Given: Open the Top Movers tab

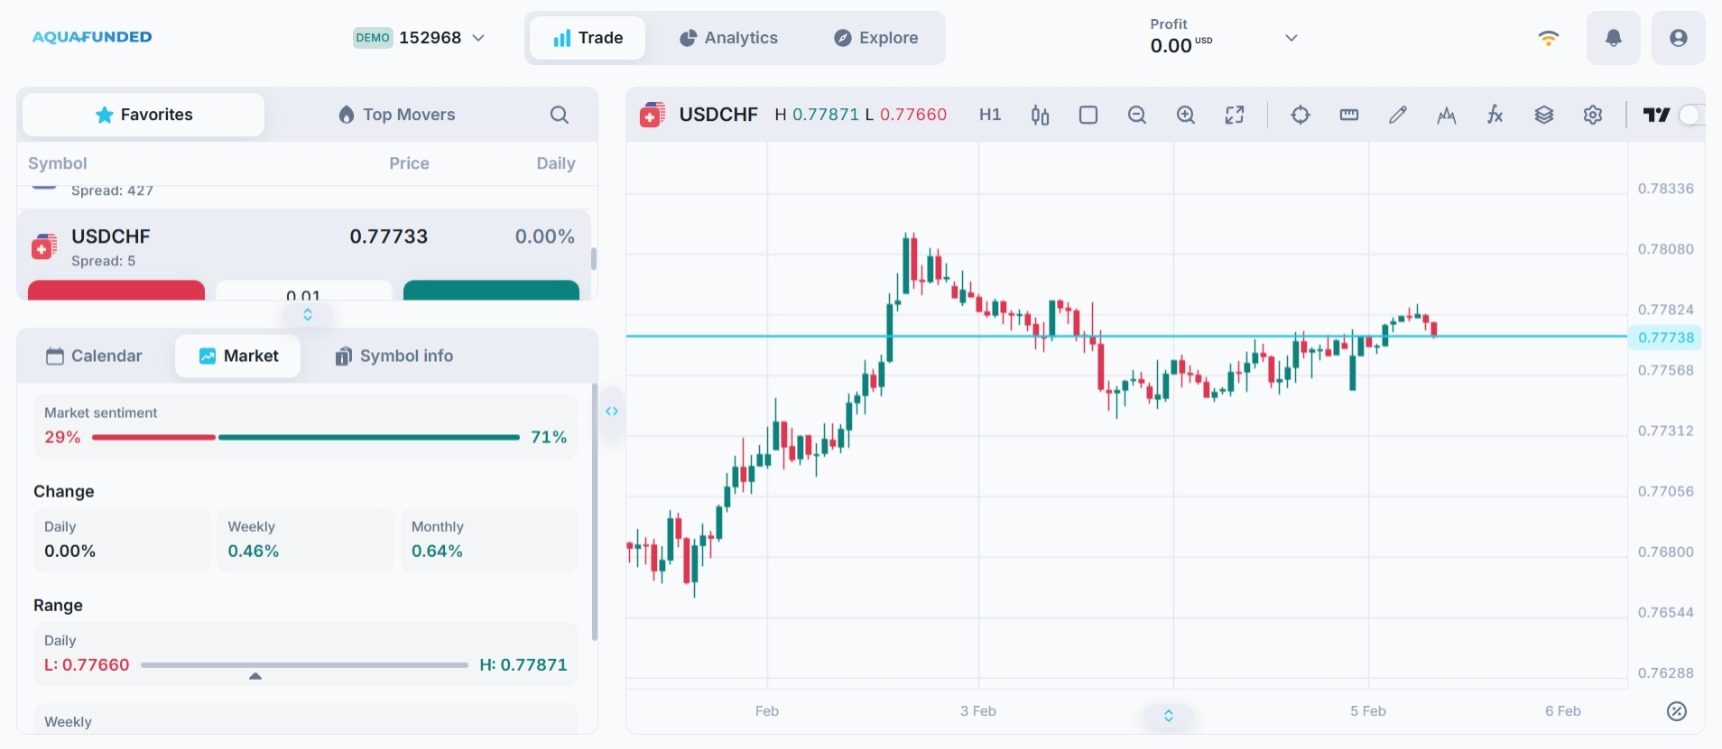Looking at the screenshot, I should (x=397, y=115).
